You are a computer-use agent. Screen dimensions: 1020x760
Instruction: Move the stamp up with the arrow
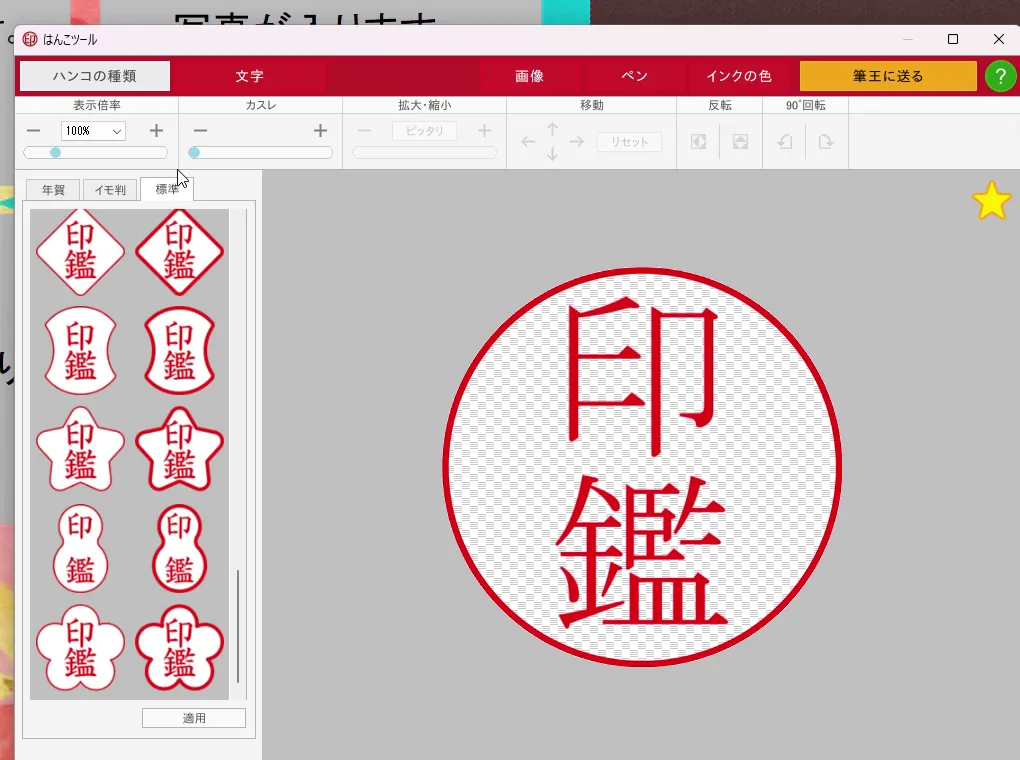(552, 129)
